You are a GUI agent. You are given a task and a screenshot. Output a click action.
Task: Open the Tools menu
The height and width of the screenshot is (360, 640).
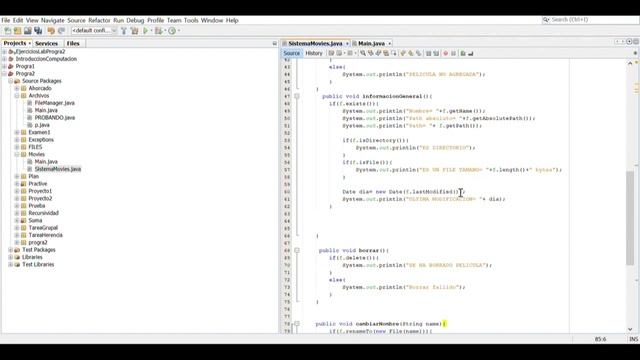click(x=191, y=20)
